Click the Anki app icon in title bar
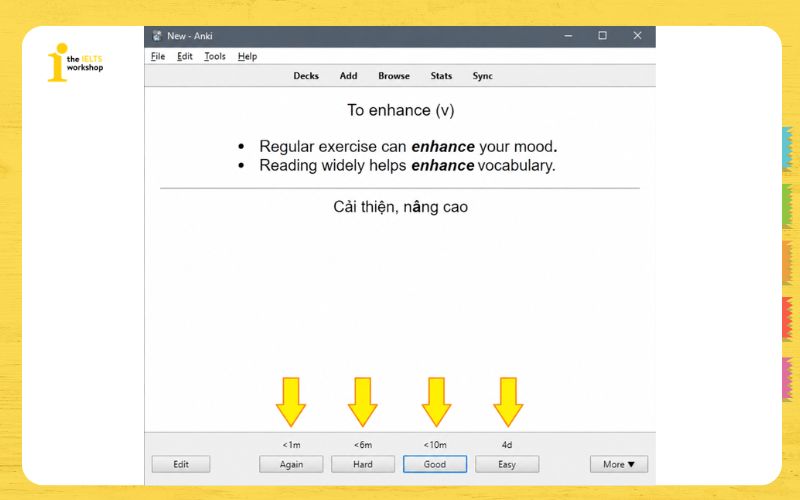This screenshot has width=800, height=500. tap(157, 36)
